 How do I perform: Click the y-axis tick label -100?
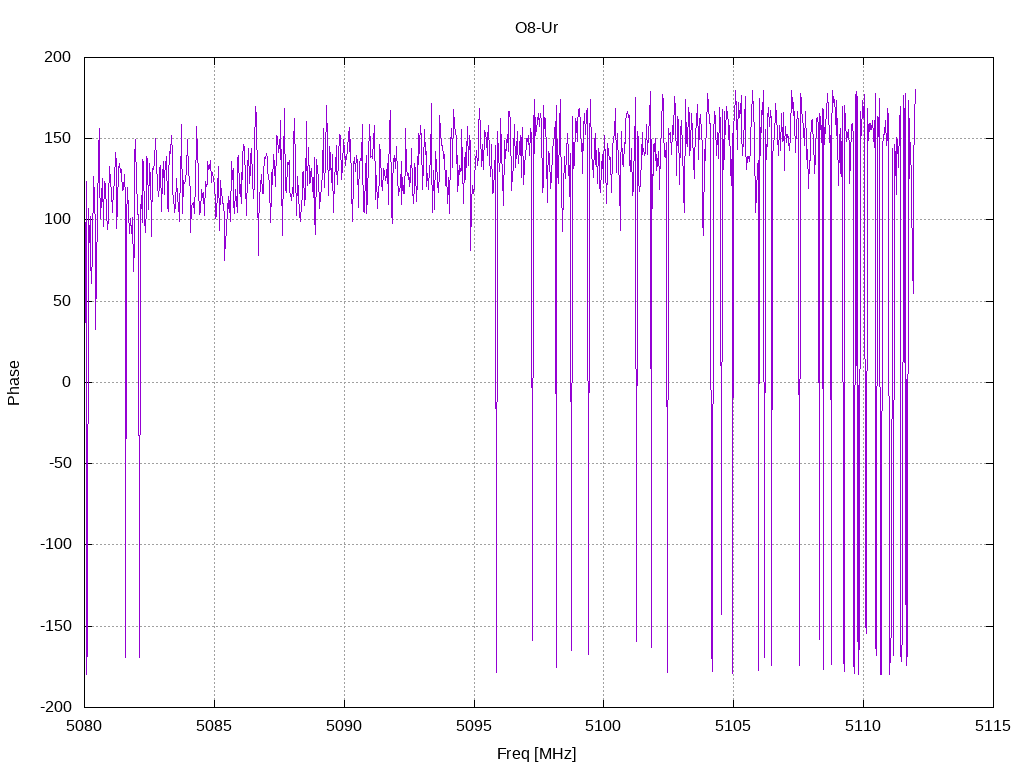[56, 544]
